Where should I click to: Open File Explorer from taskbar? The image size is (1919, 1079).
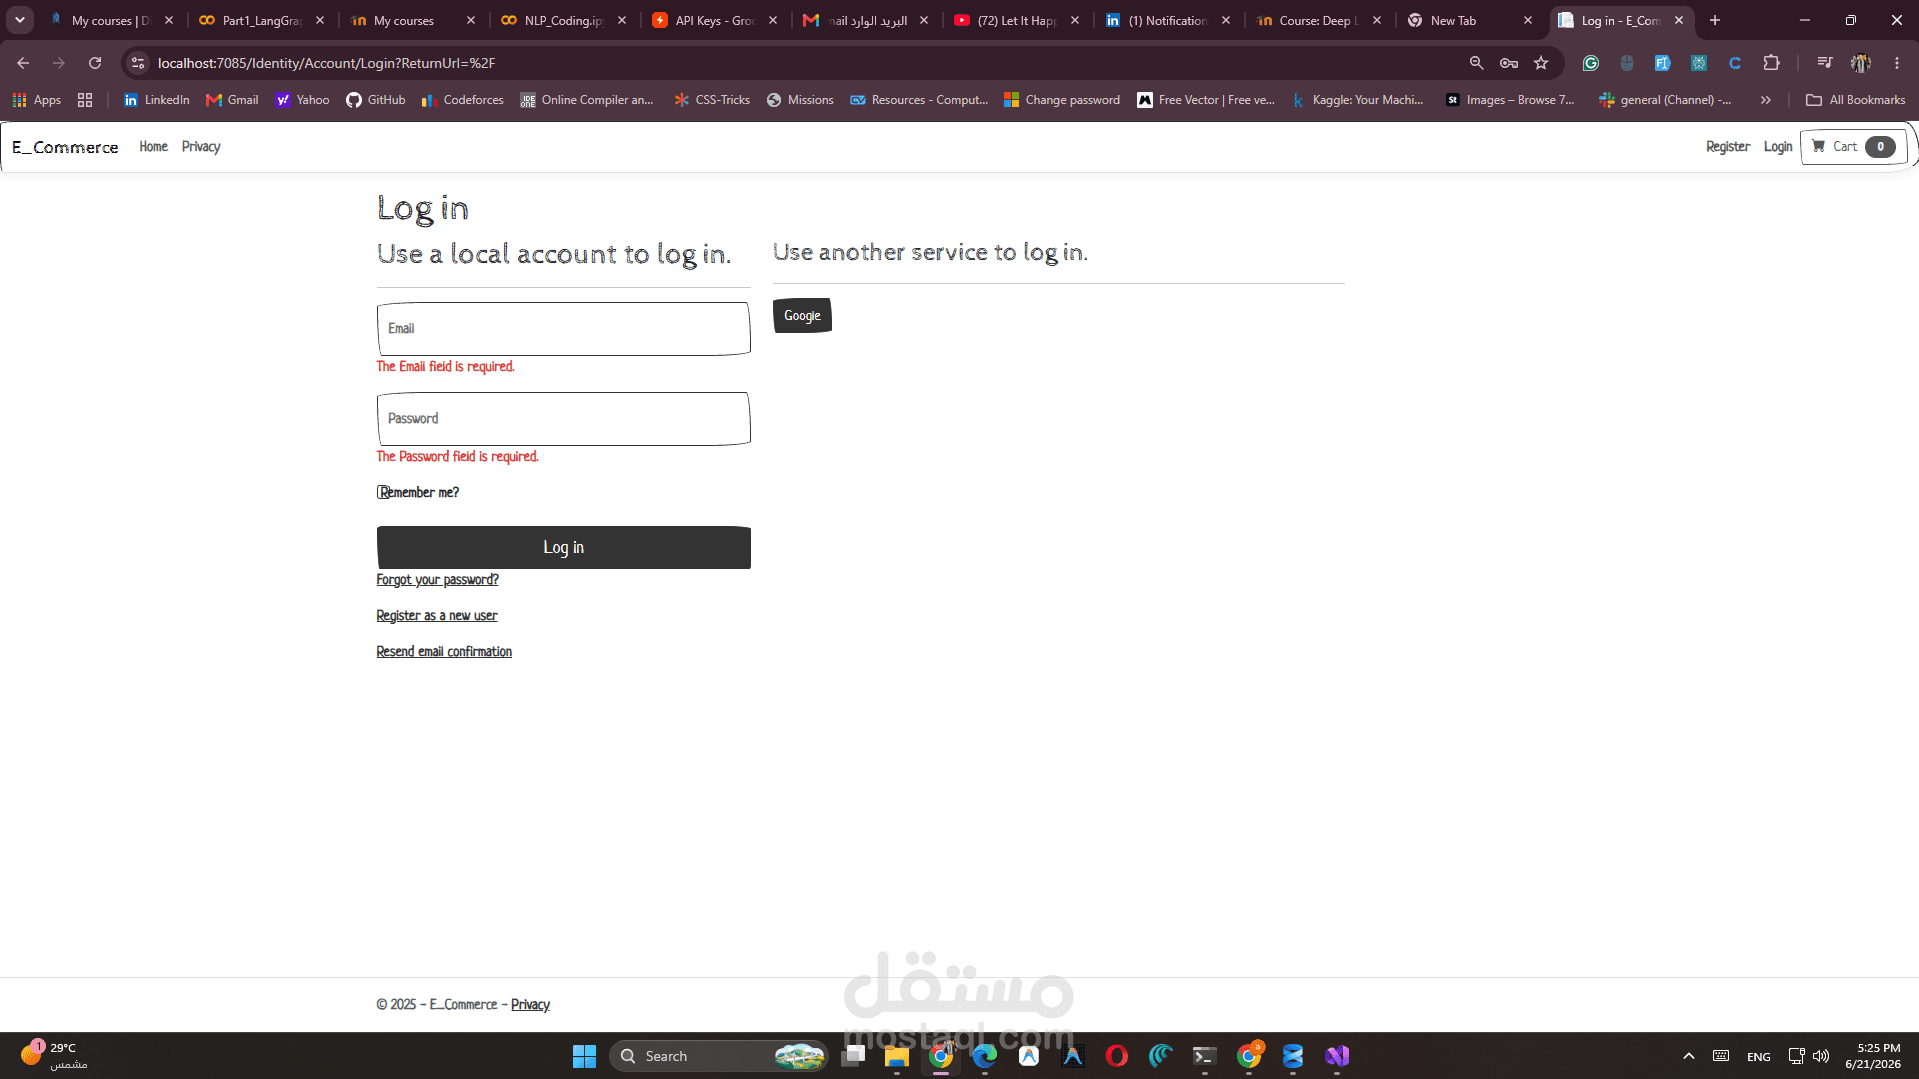coord(896,1056)
